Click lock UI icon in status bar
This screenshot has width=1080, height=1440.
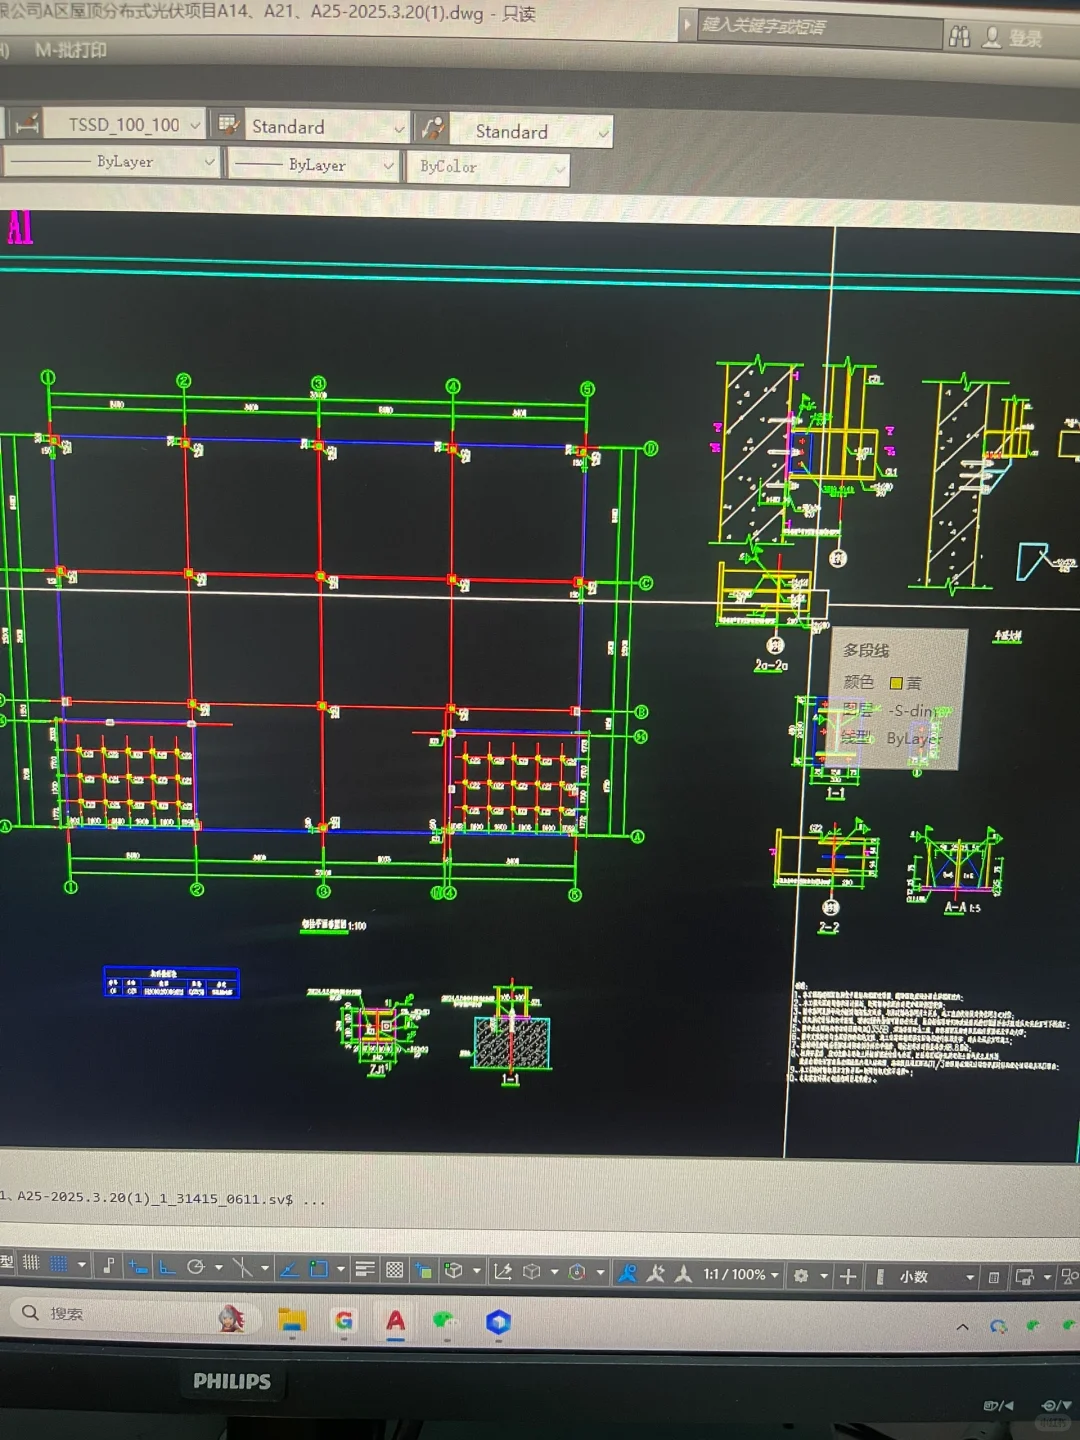coord(1024,1277)
